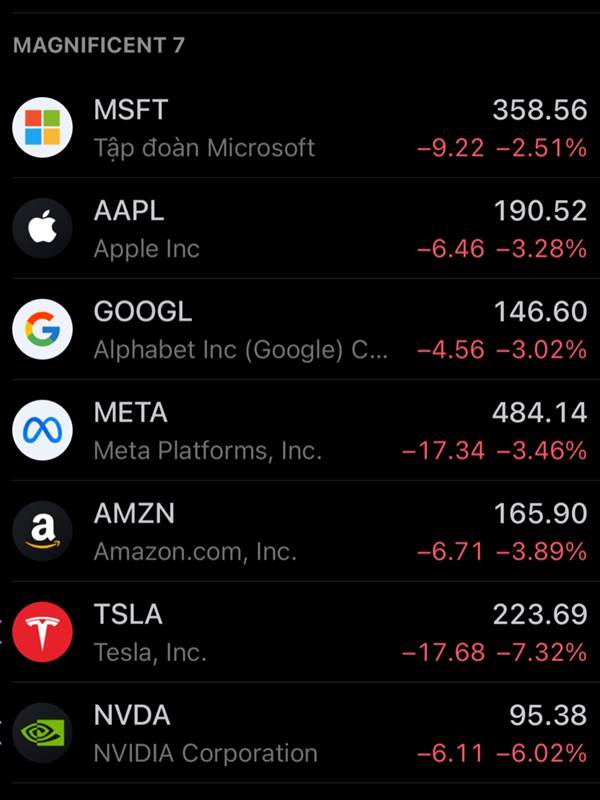Tap the NVIDIA logo icon
The image size is (600, 800).
42,733
